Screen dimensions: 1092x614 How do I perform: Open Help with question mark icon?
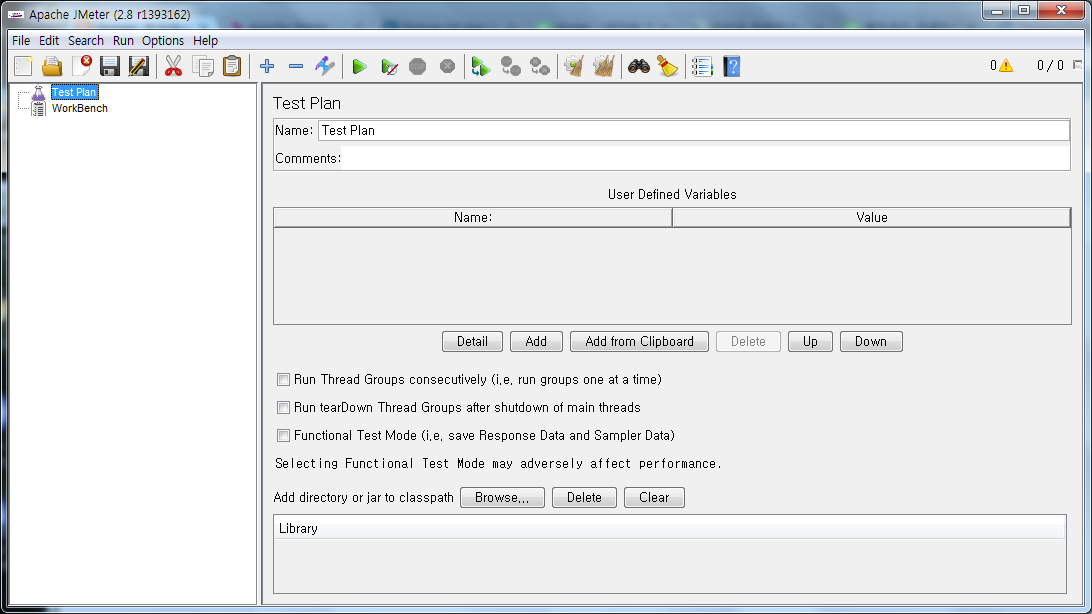(x=731, y=66)
